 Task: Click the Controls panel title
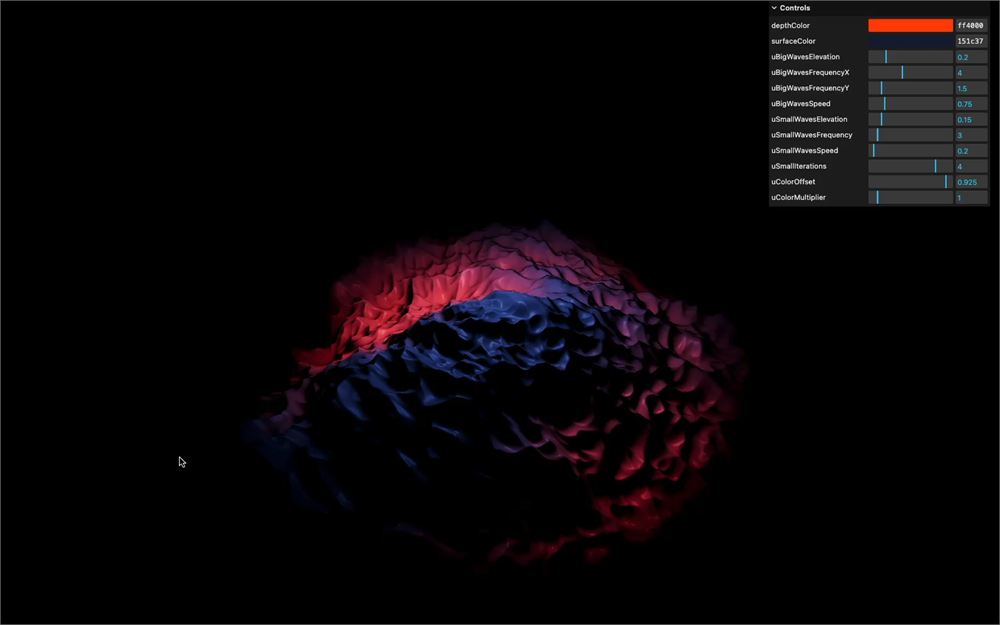pyautogui.click(x=795, y=8)
